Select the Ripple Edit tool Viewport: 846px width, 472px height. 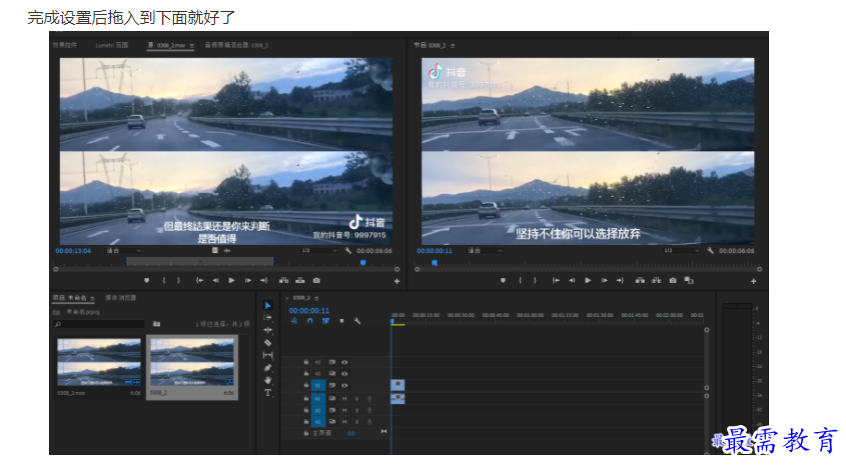(268, 330)
